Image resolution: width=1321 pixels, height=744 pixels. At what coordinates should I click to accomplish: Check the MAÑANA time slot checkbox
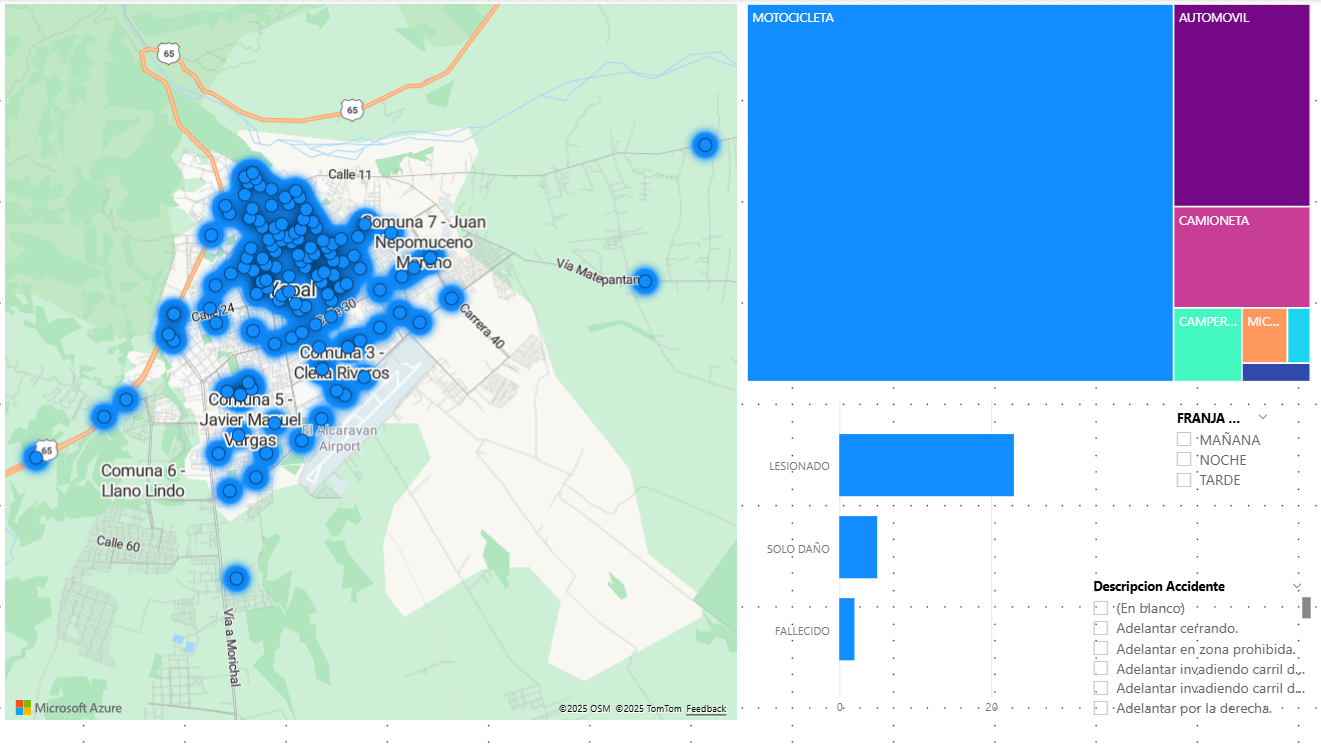[1184, 439]
